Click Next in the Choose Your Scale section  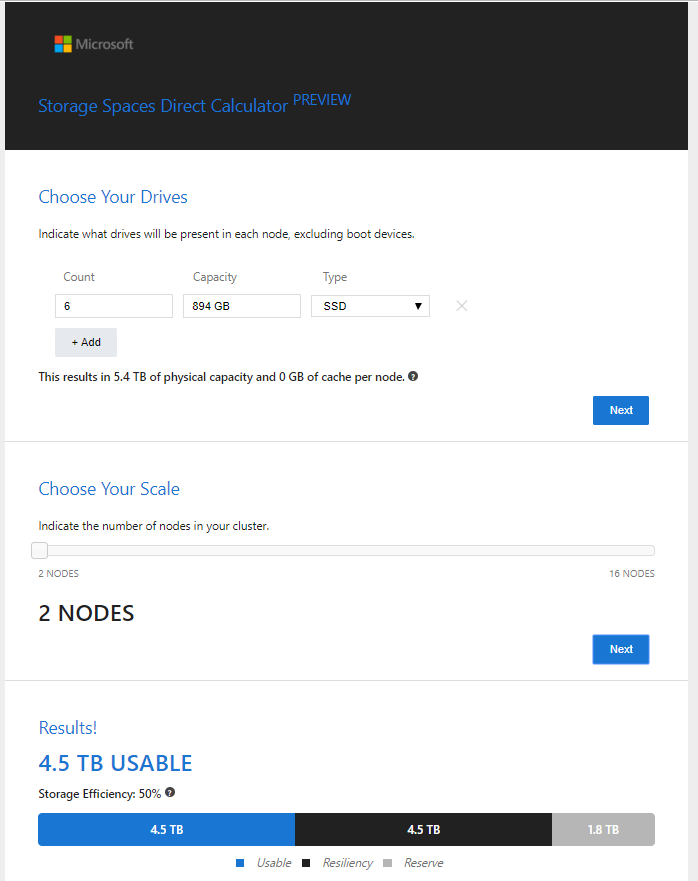pos(620,649)
